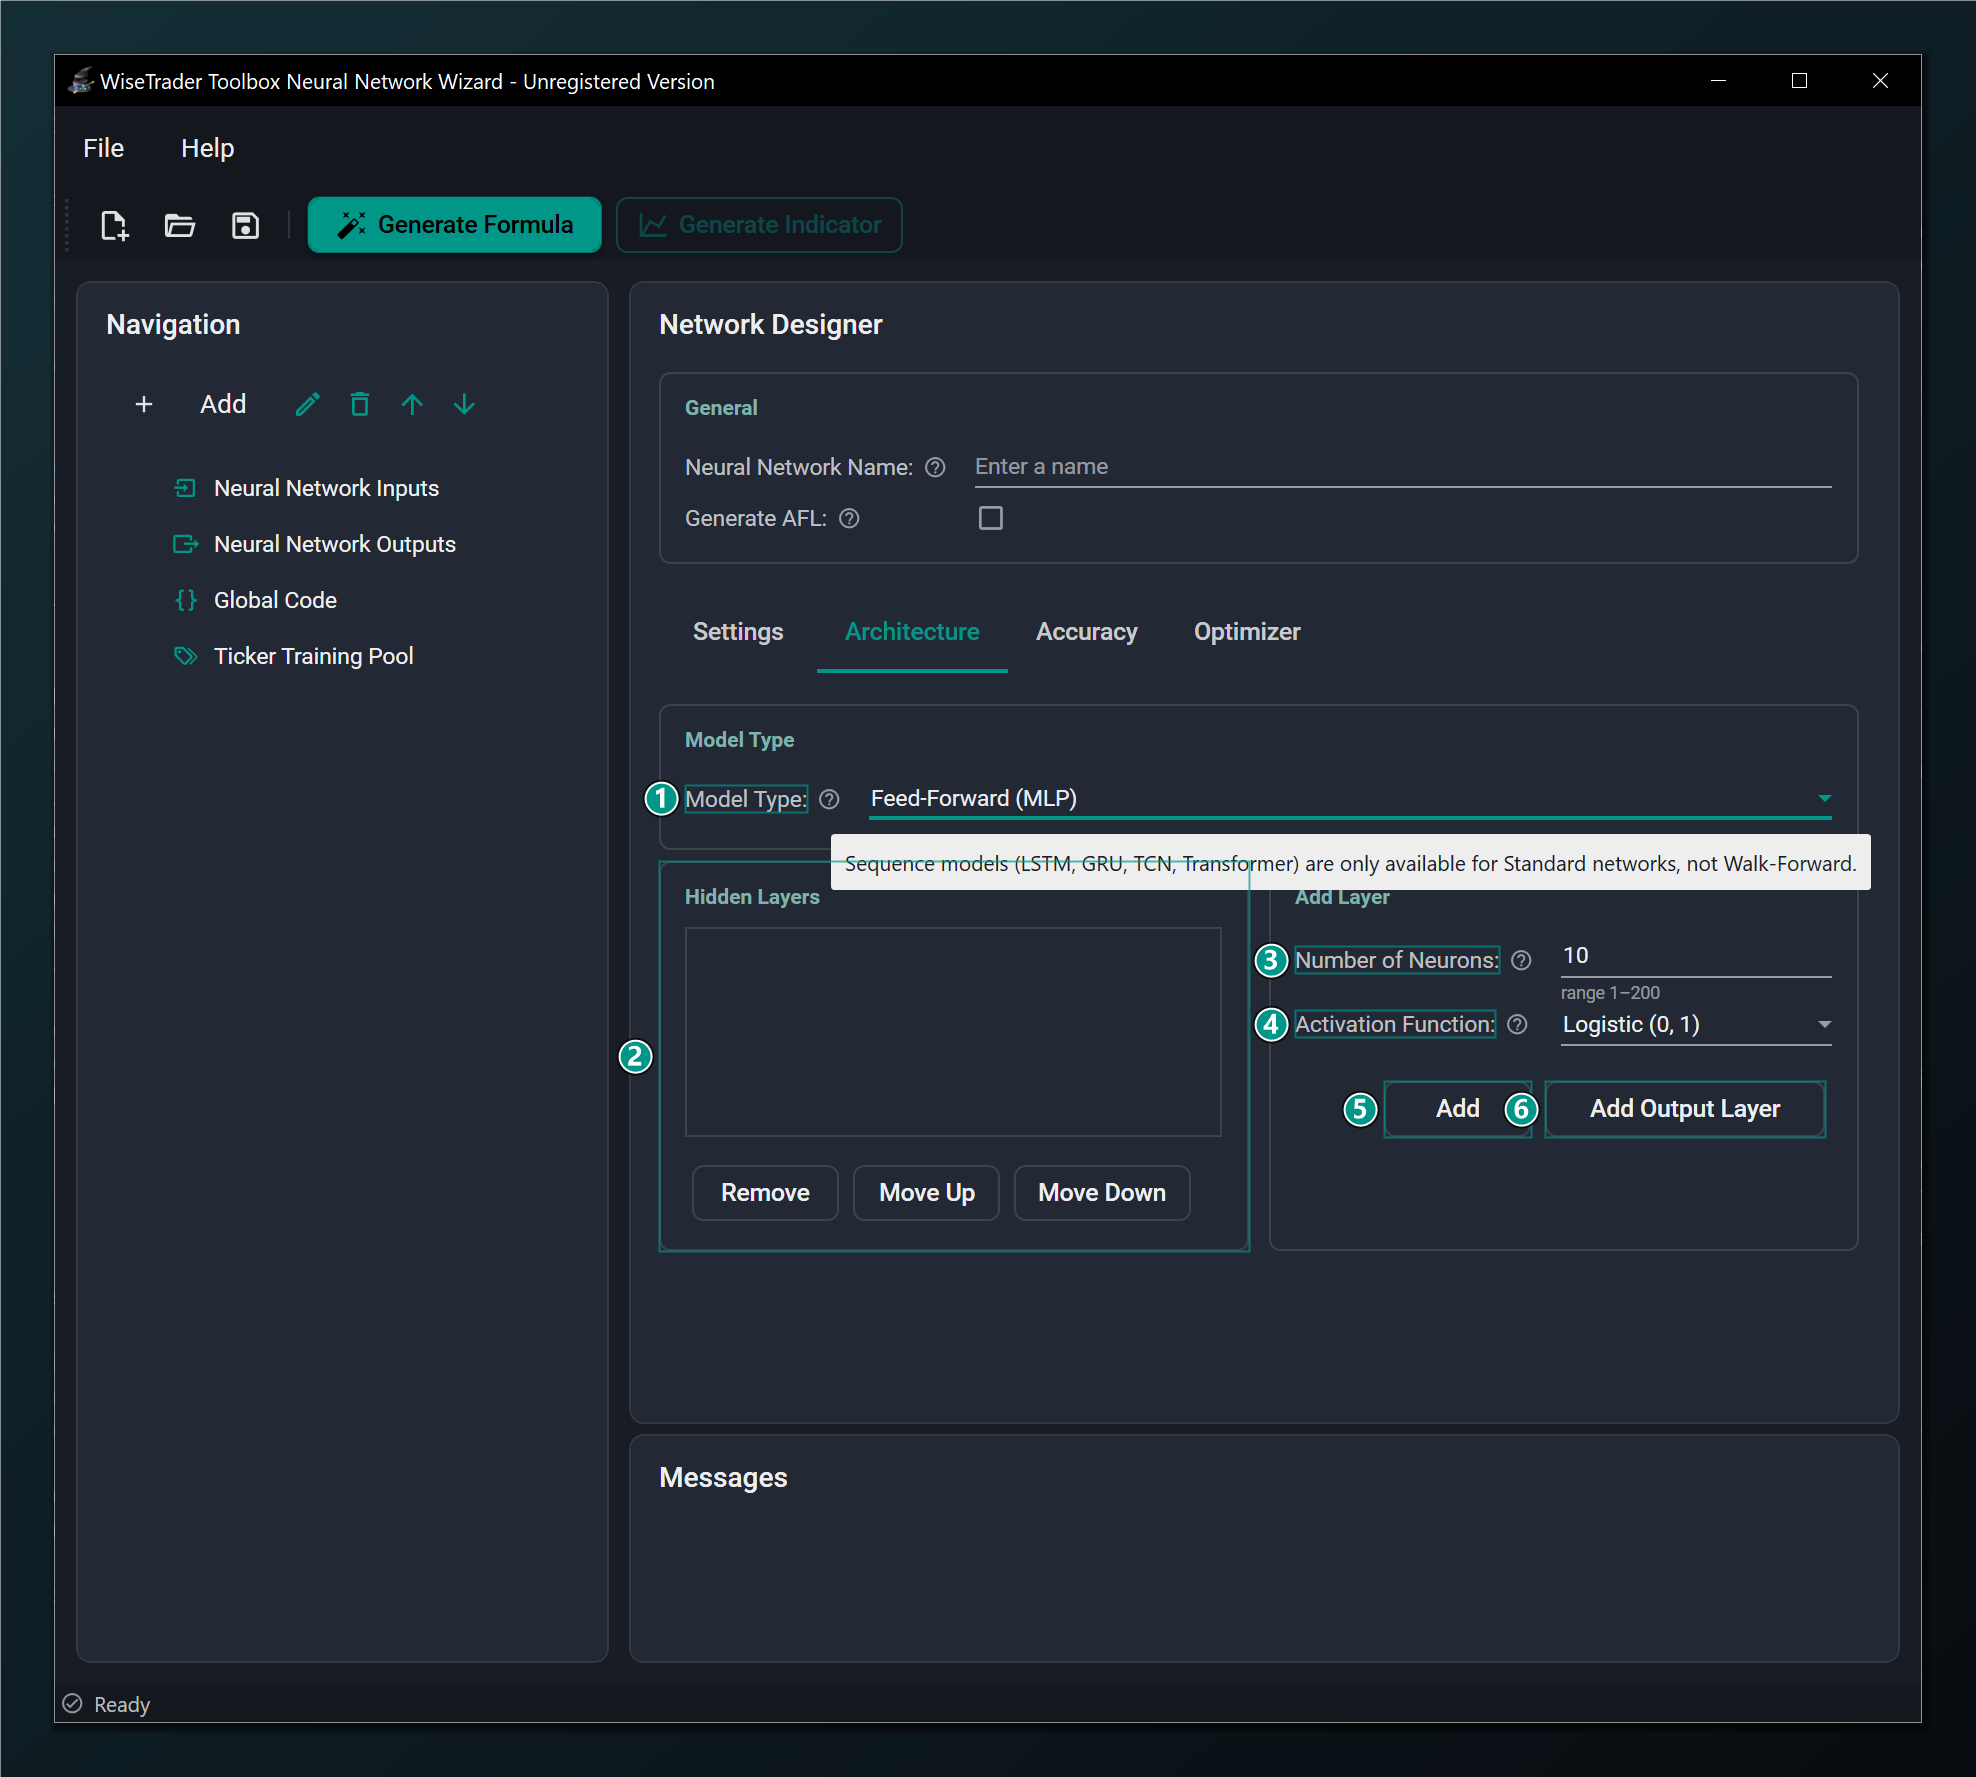Select Ticker Training Pool tree item
The height and width of the screenshot is (1777, 1976).
[313, 656]
